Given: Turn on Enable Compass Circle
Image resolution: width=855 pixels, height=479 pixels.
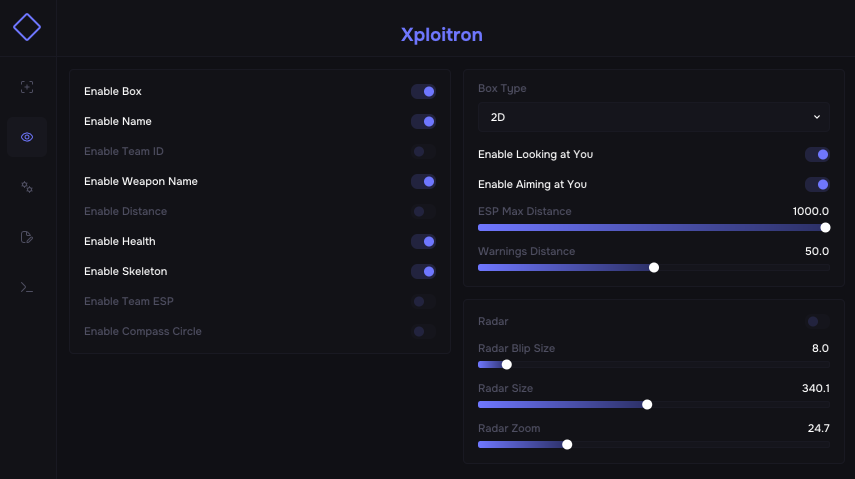Looking at the screenshot, I should pyautogui.click(x=423, y=332).
